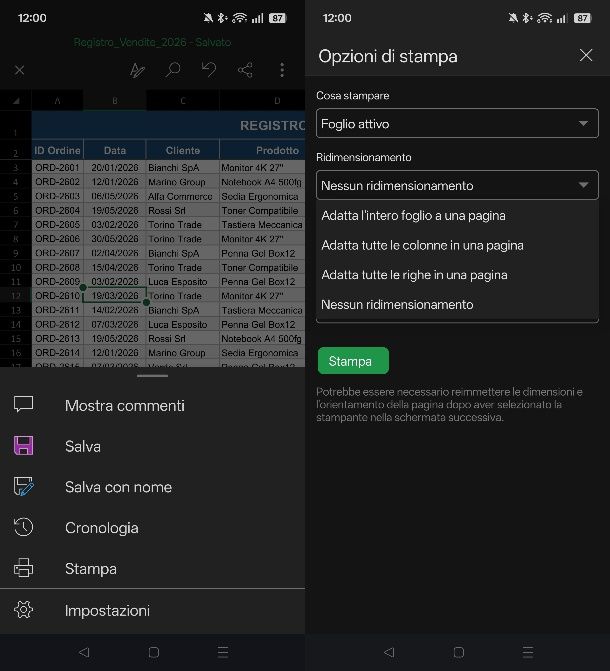Image resolution: width=610 pixels, height=671 pixels.
Task: Tap row header 12
Action: tap(16, 295)
